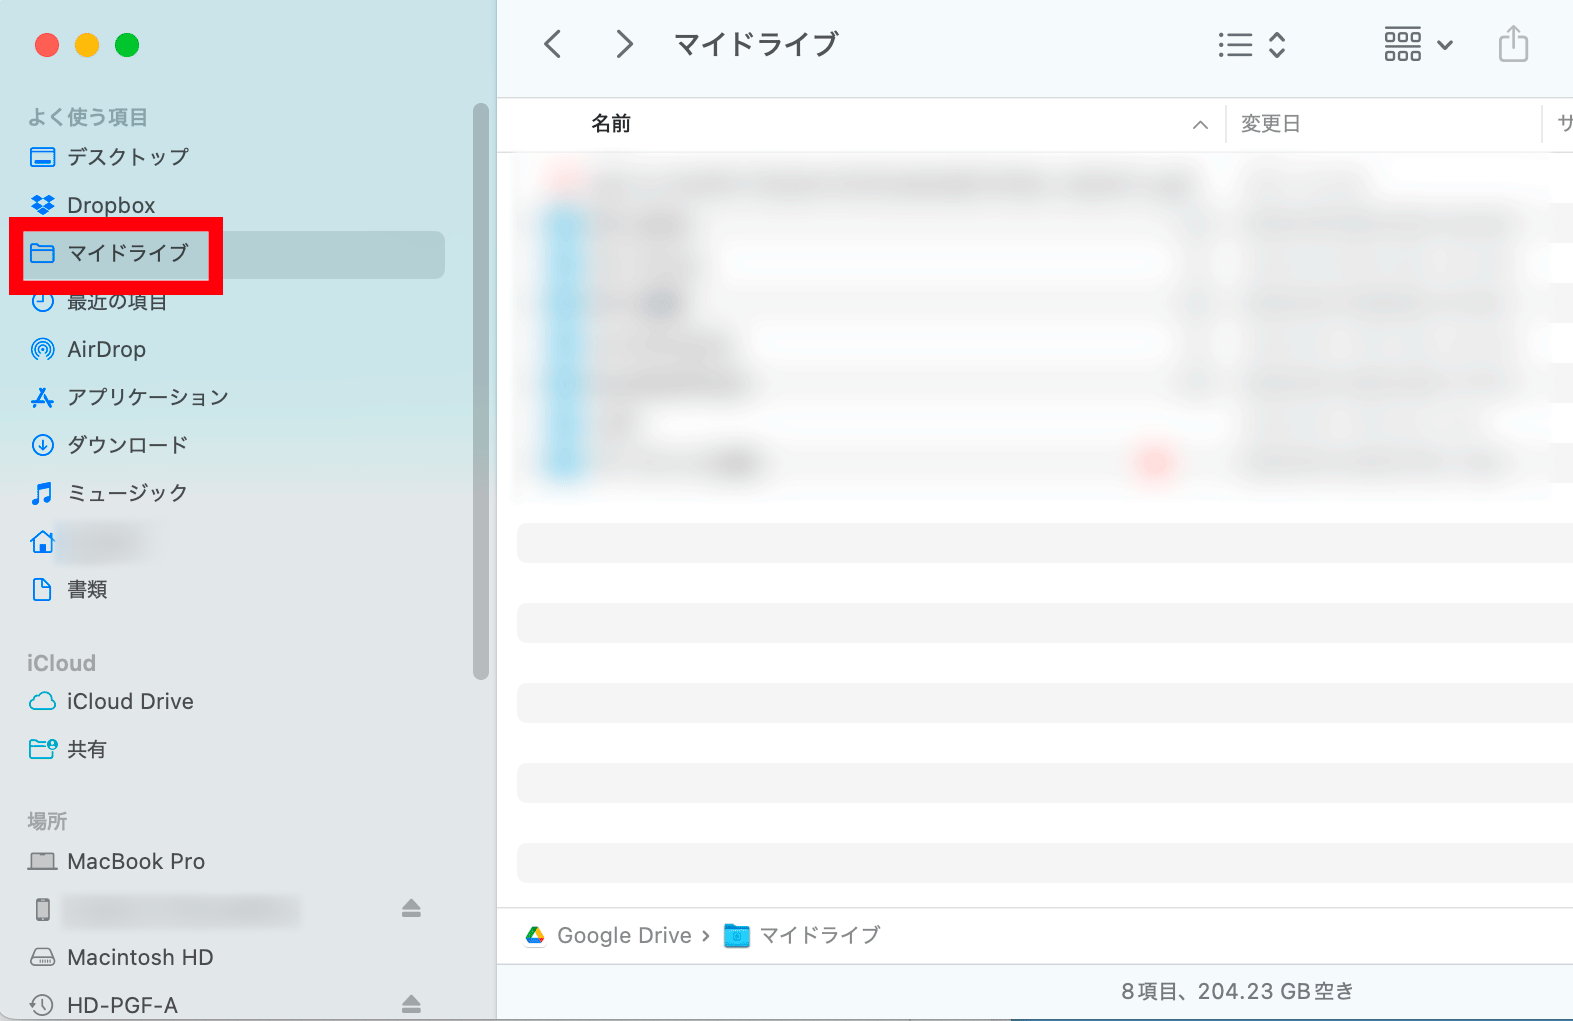Eject the HD-PGF-A volume

pos(411,1004)
